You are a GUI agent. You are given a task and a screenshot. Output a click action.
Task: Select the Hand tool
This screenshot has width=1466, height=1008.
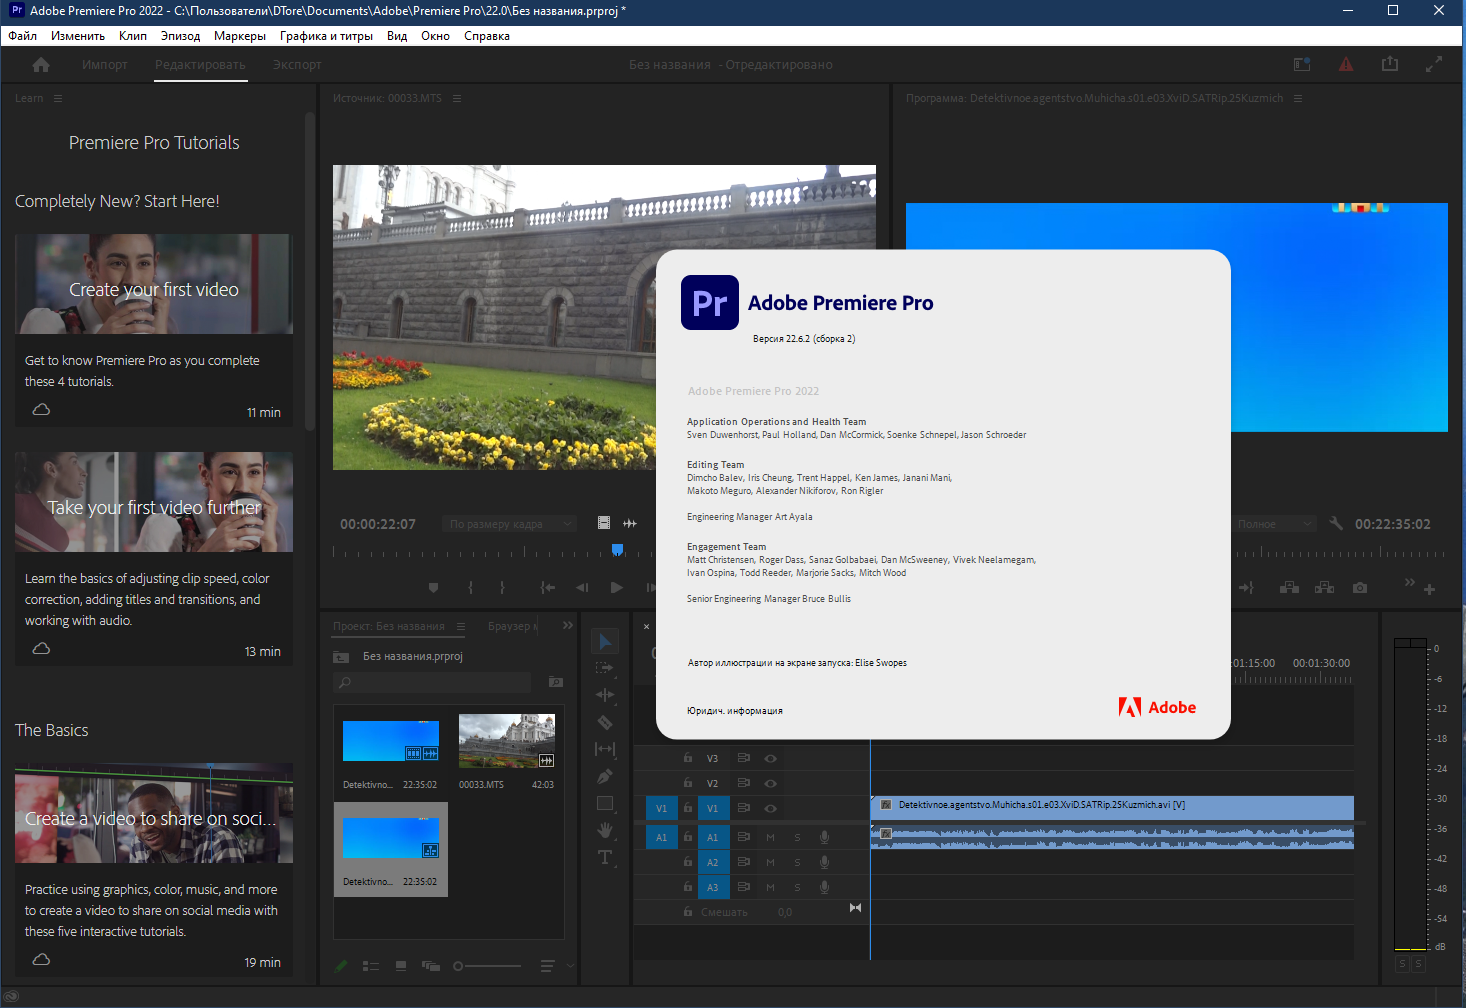(x=605, y=830)
